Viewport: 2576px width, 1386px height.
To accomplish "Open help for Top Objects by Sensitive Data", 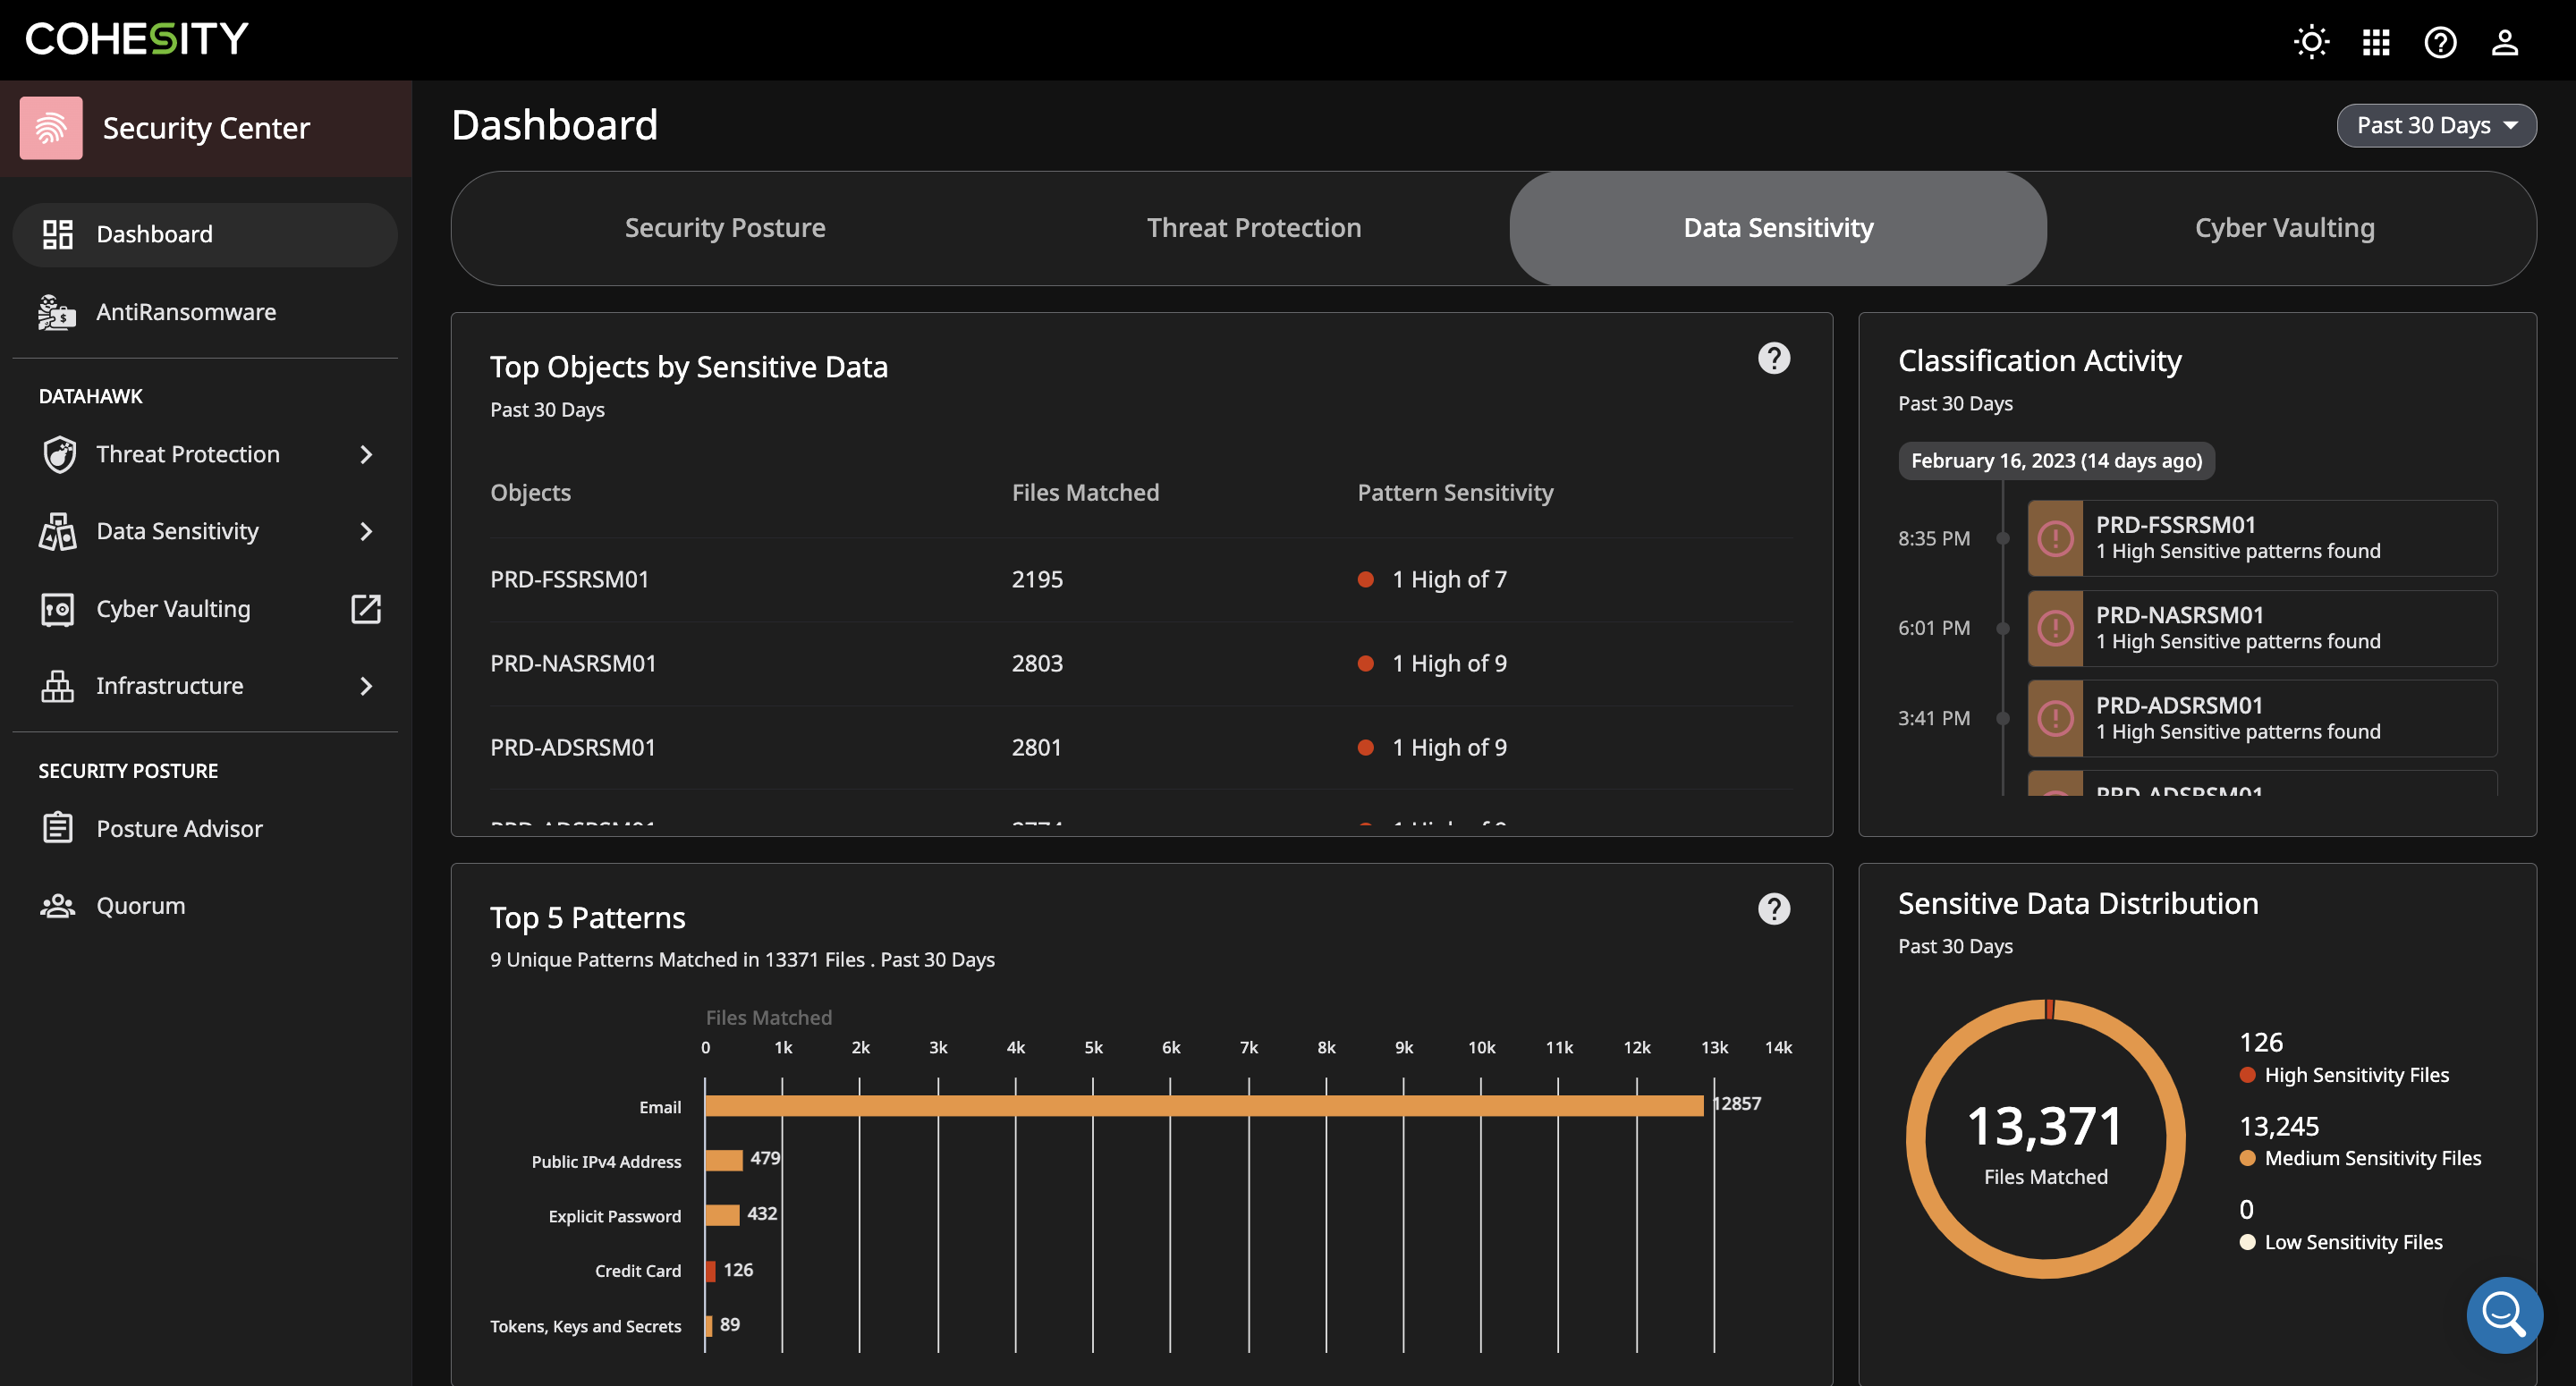I will coord(1774,358).
